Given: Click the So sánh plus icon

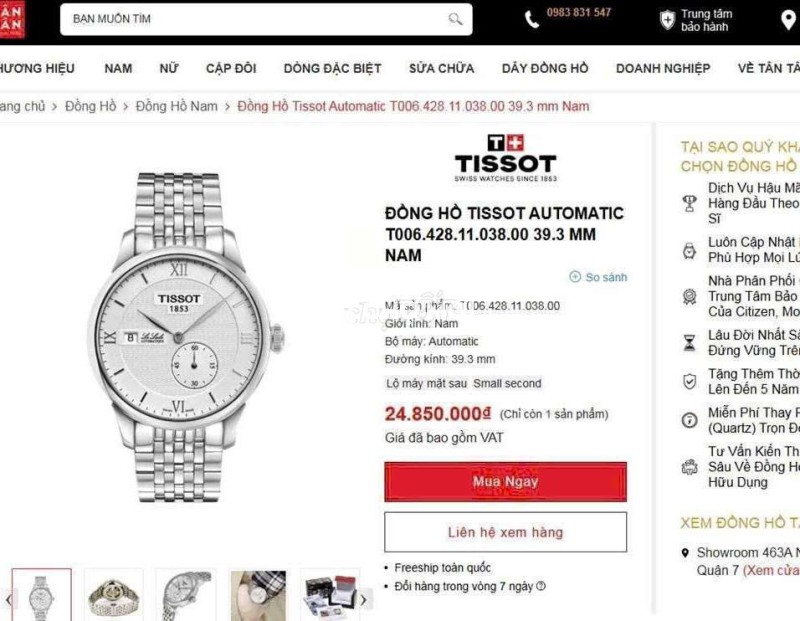Looking at the screenshot, I should pos(575,277).
